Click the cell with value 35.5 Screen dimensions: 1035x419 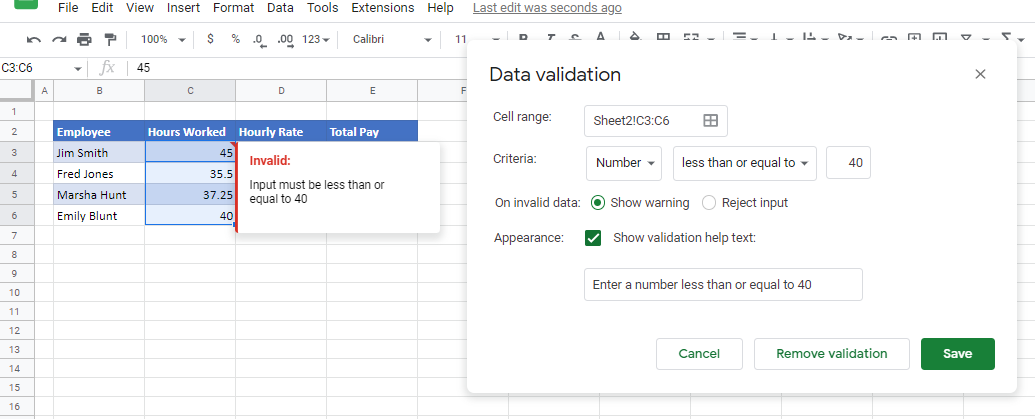point(190,174)
